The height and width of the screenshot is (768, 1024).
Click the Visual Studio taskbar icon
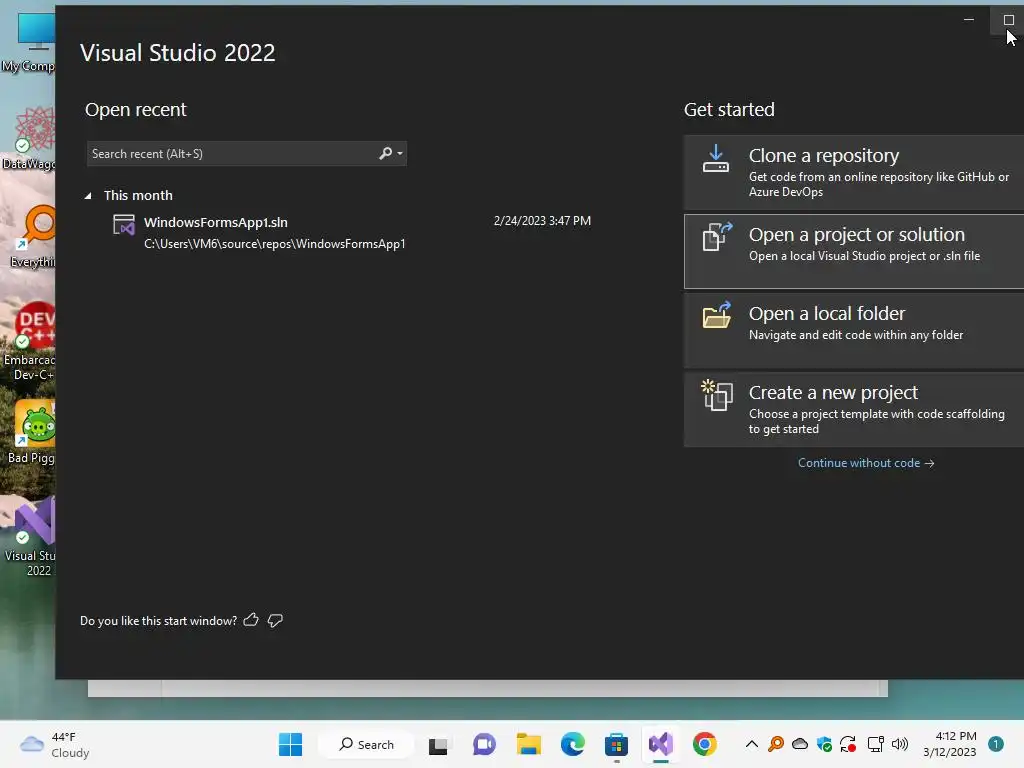[x=660, y=744]
